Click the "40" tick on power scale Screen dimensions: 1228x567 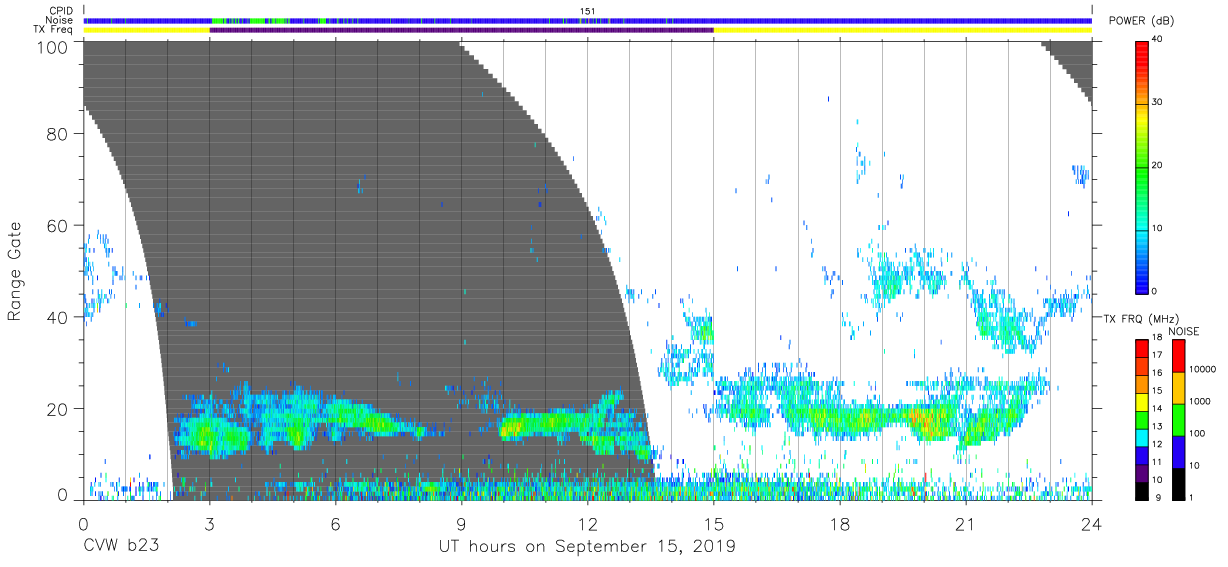[1159, 40]
